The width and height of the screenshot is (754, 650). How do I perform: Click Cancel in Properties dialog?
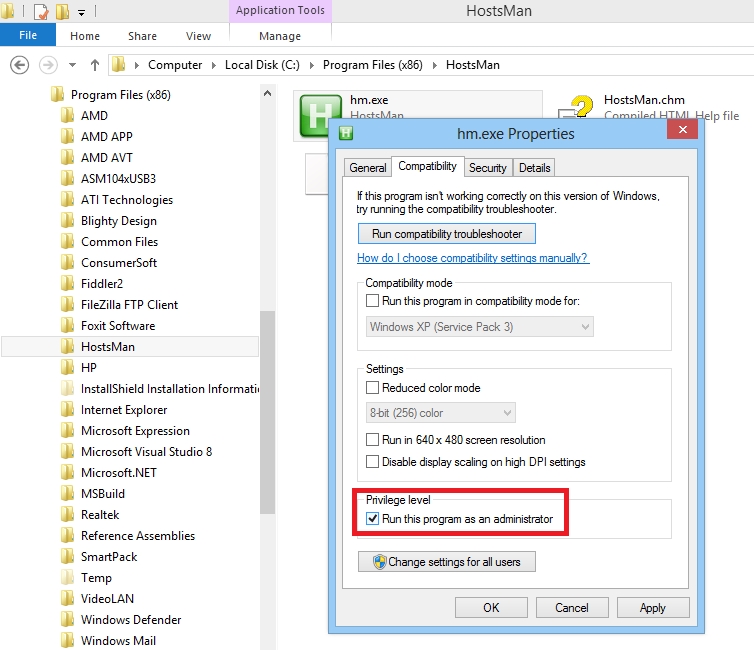[572, 608]
